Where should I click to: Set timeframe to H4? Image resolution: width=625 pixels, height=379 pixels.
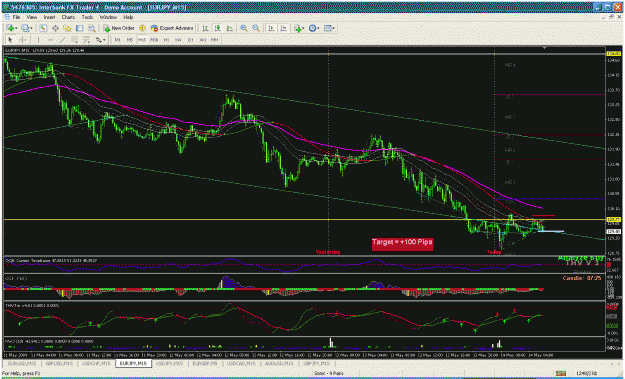click(178, 39)
